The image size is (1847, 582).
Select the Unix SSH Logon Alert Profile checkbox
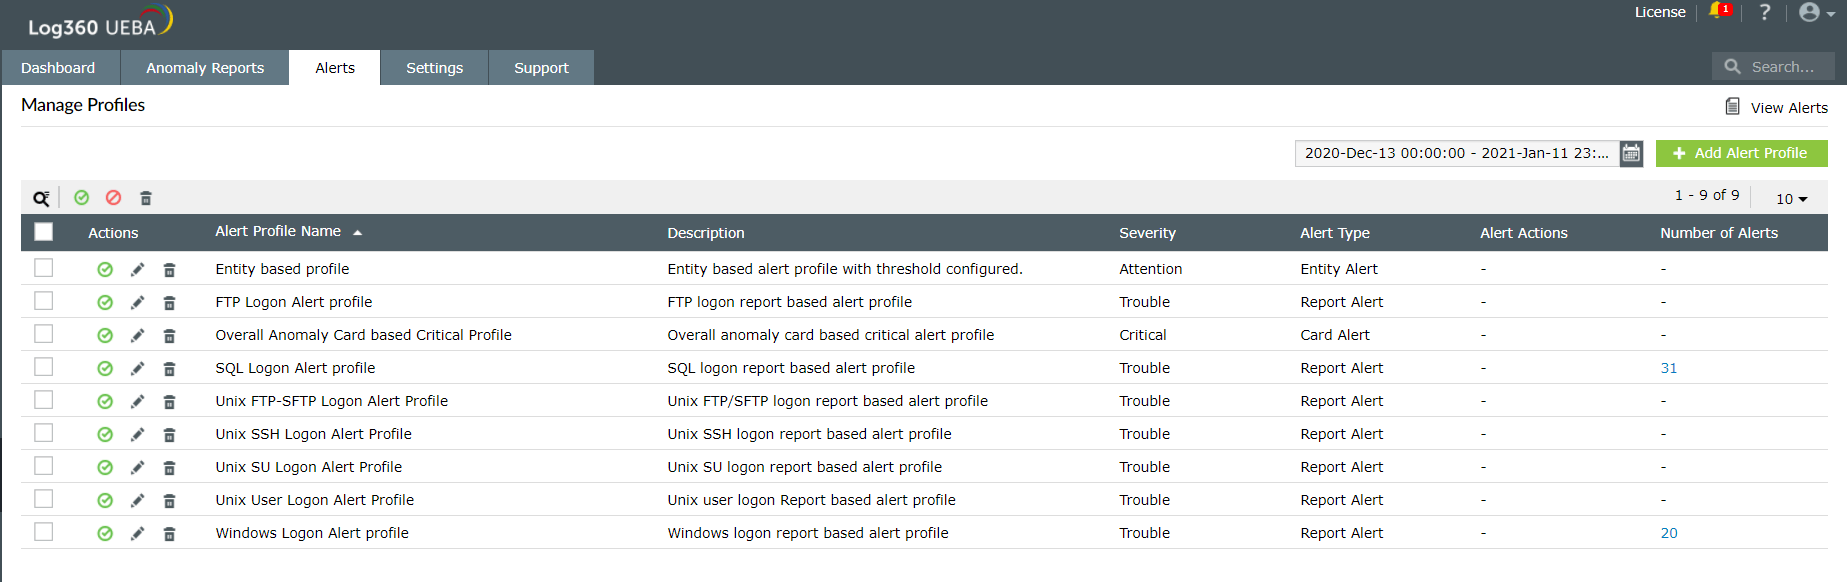click(x=44, y=433)
